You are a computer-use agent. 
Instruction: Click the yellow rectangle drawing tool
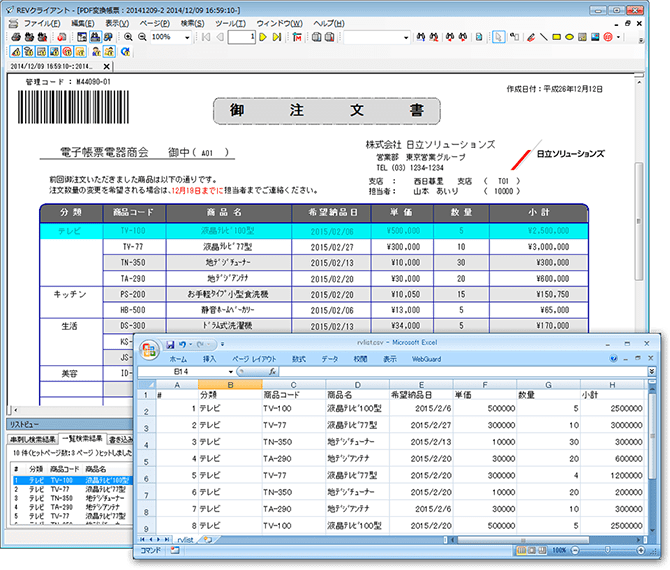(x=556, y=37)
